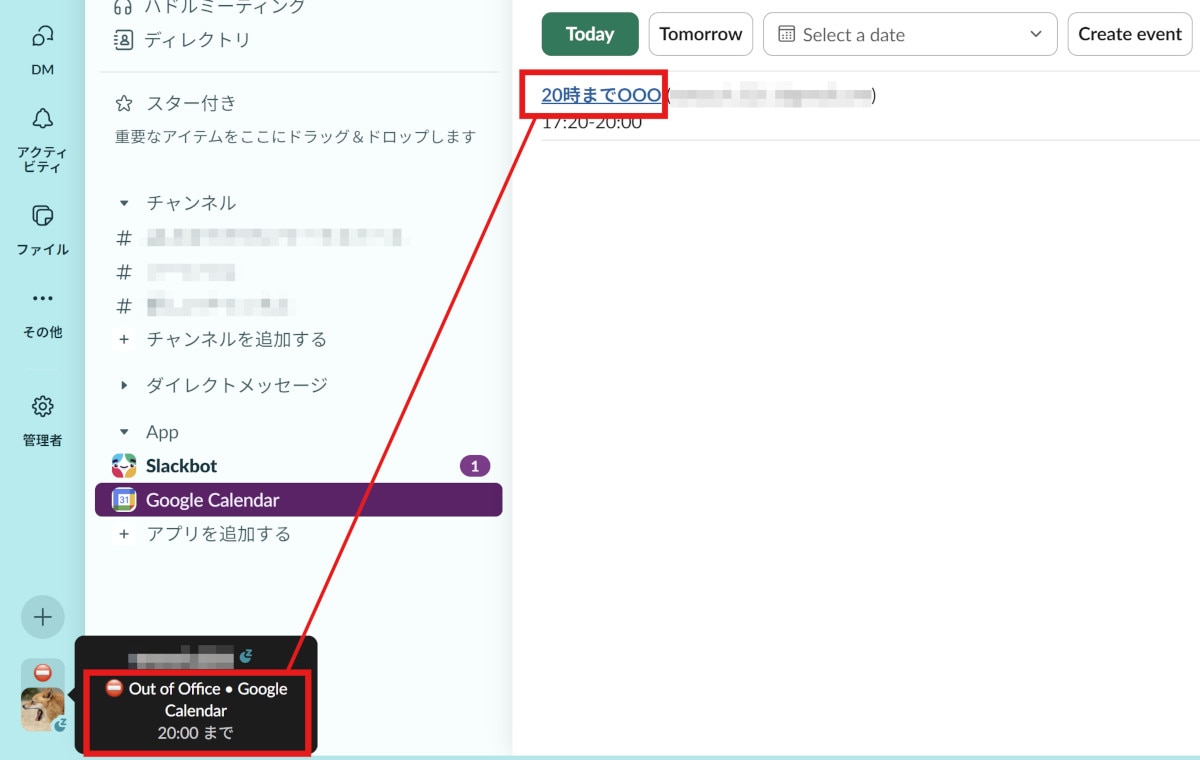Select Google Calendar in the app list

pyautogui.click(x=212, y=500)
